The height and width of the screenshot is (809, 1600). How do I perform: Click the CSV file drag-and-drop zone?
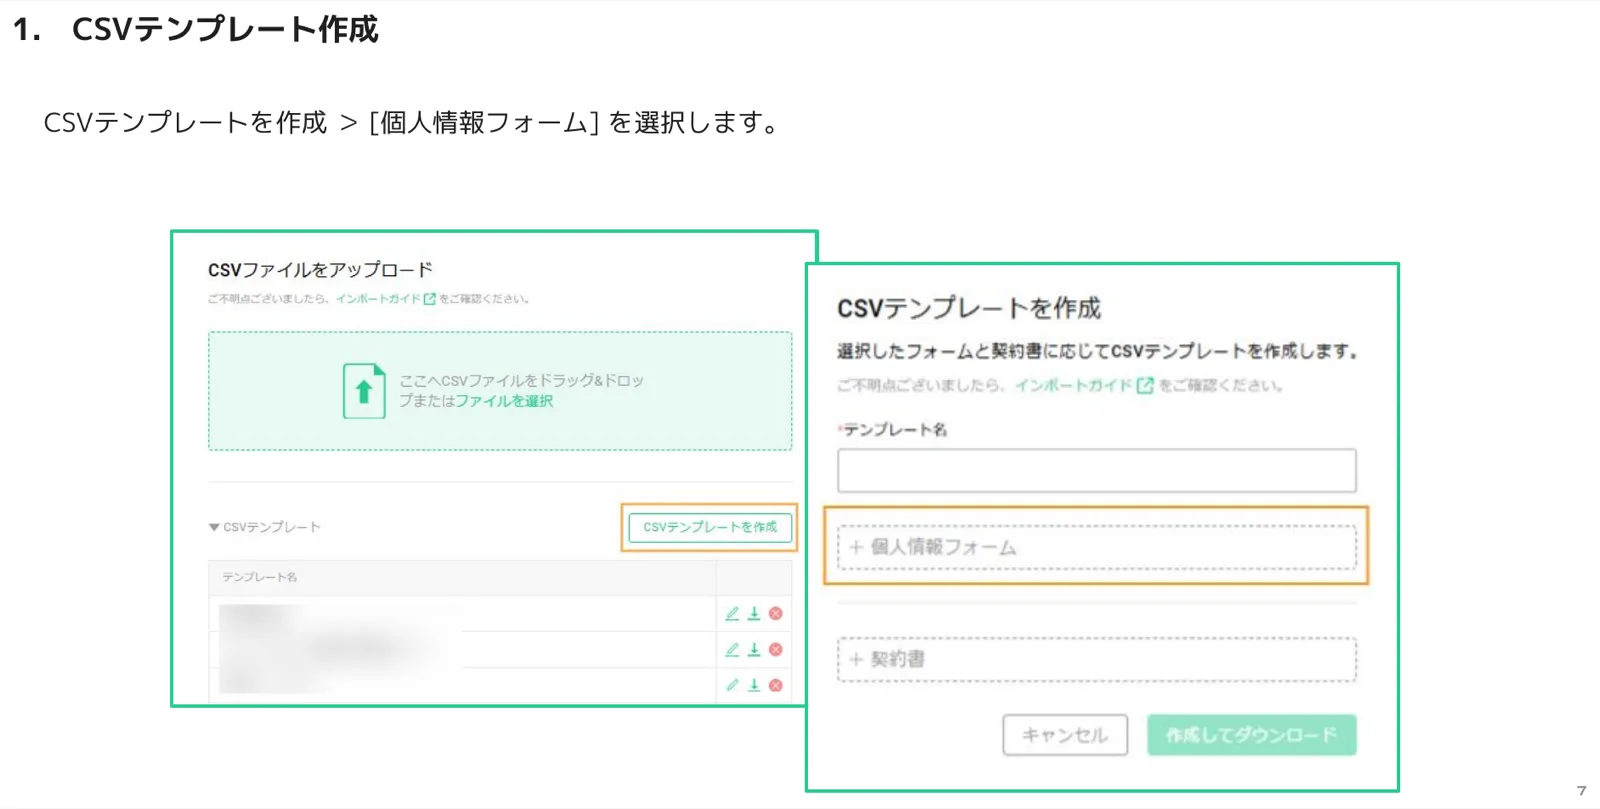tap(500, 391)
